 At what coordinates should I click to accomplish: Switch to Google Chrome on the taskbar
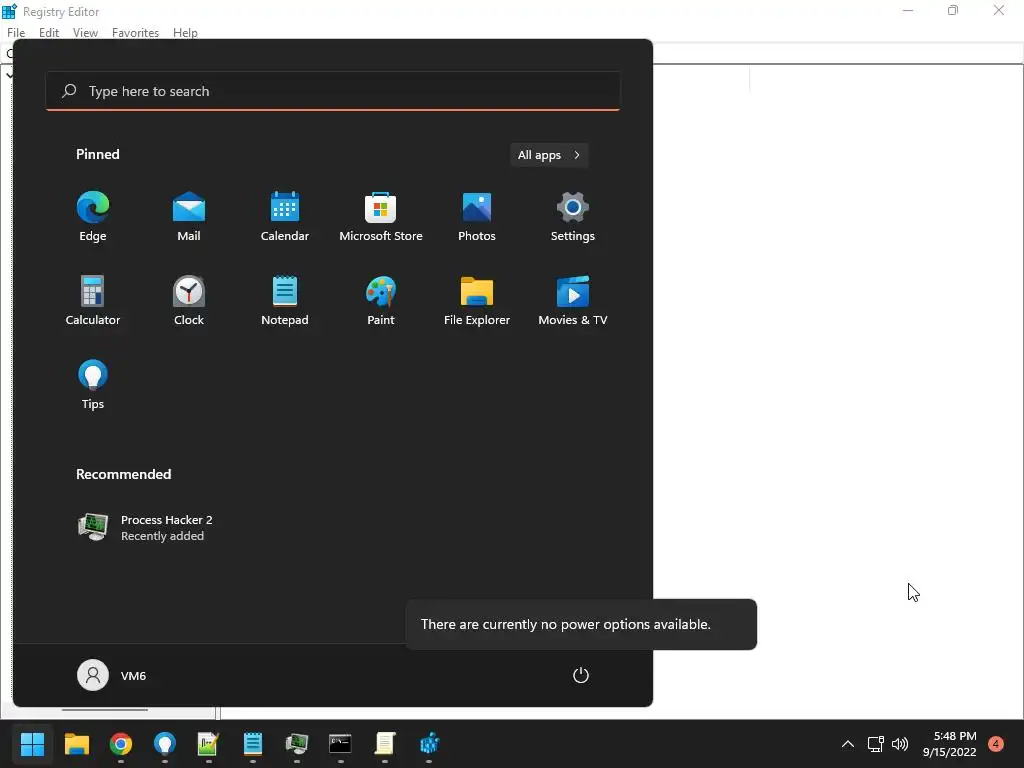tap(121, 744)
